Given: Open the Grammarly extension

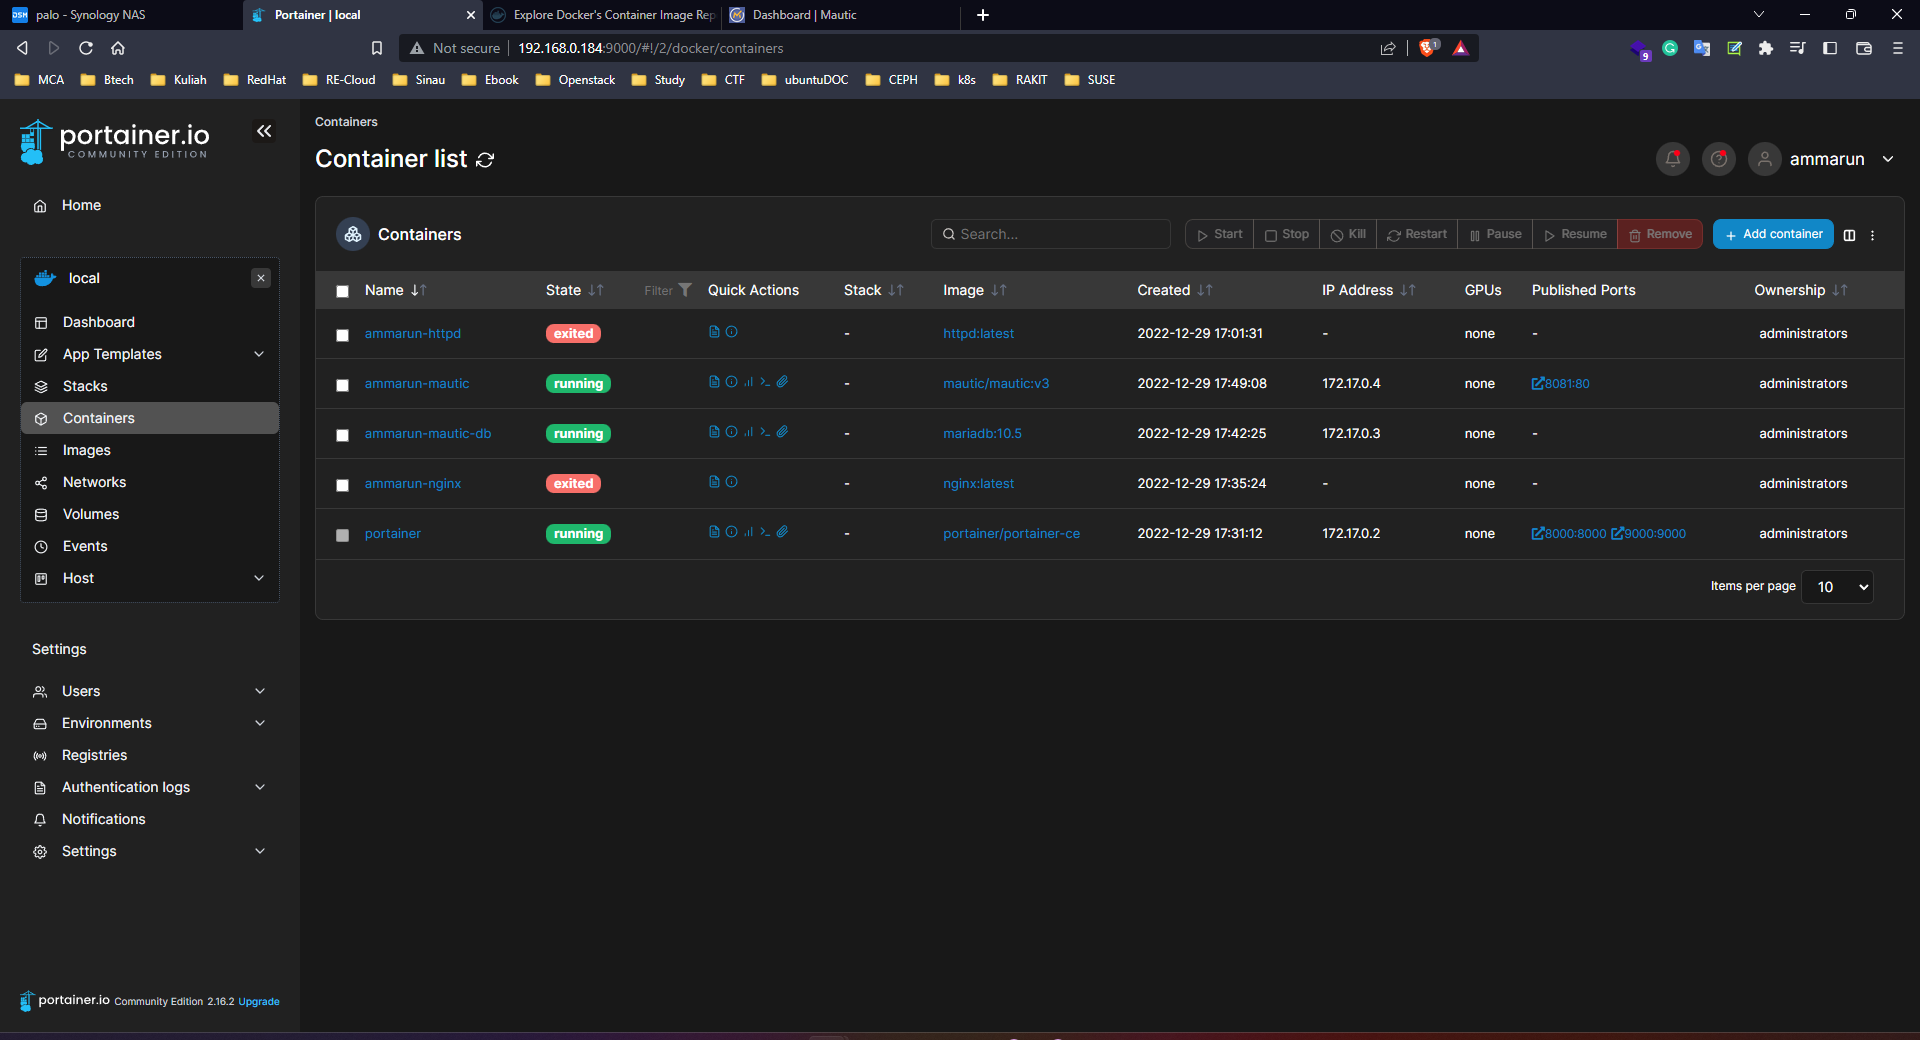Looking at the screenshot, I should (x=1670, y=47).
